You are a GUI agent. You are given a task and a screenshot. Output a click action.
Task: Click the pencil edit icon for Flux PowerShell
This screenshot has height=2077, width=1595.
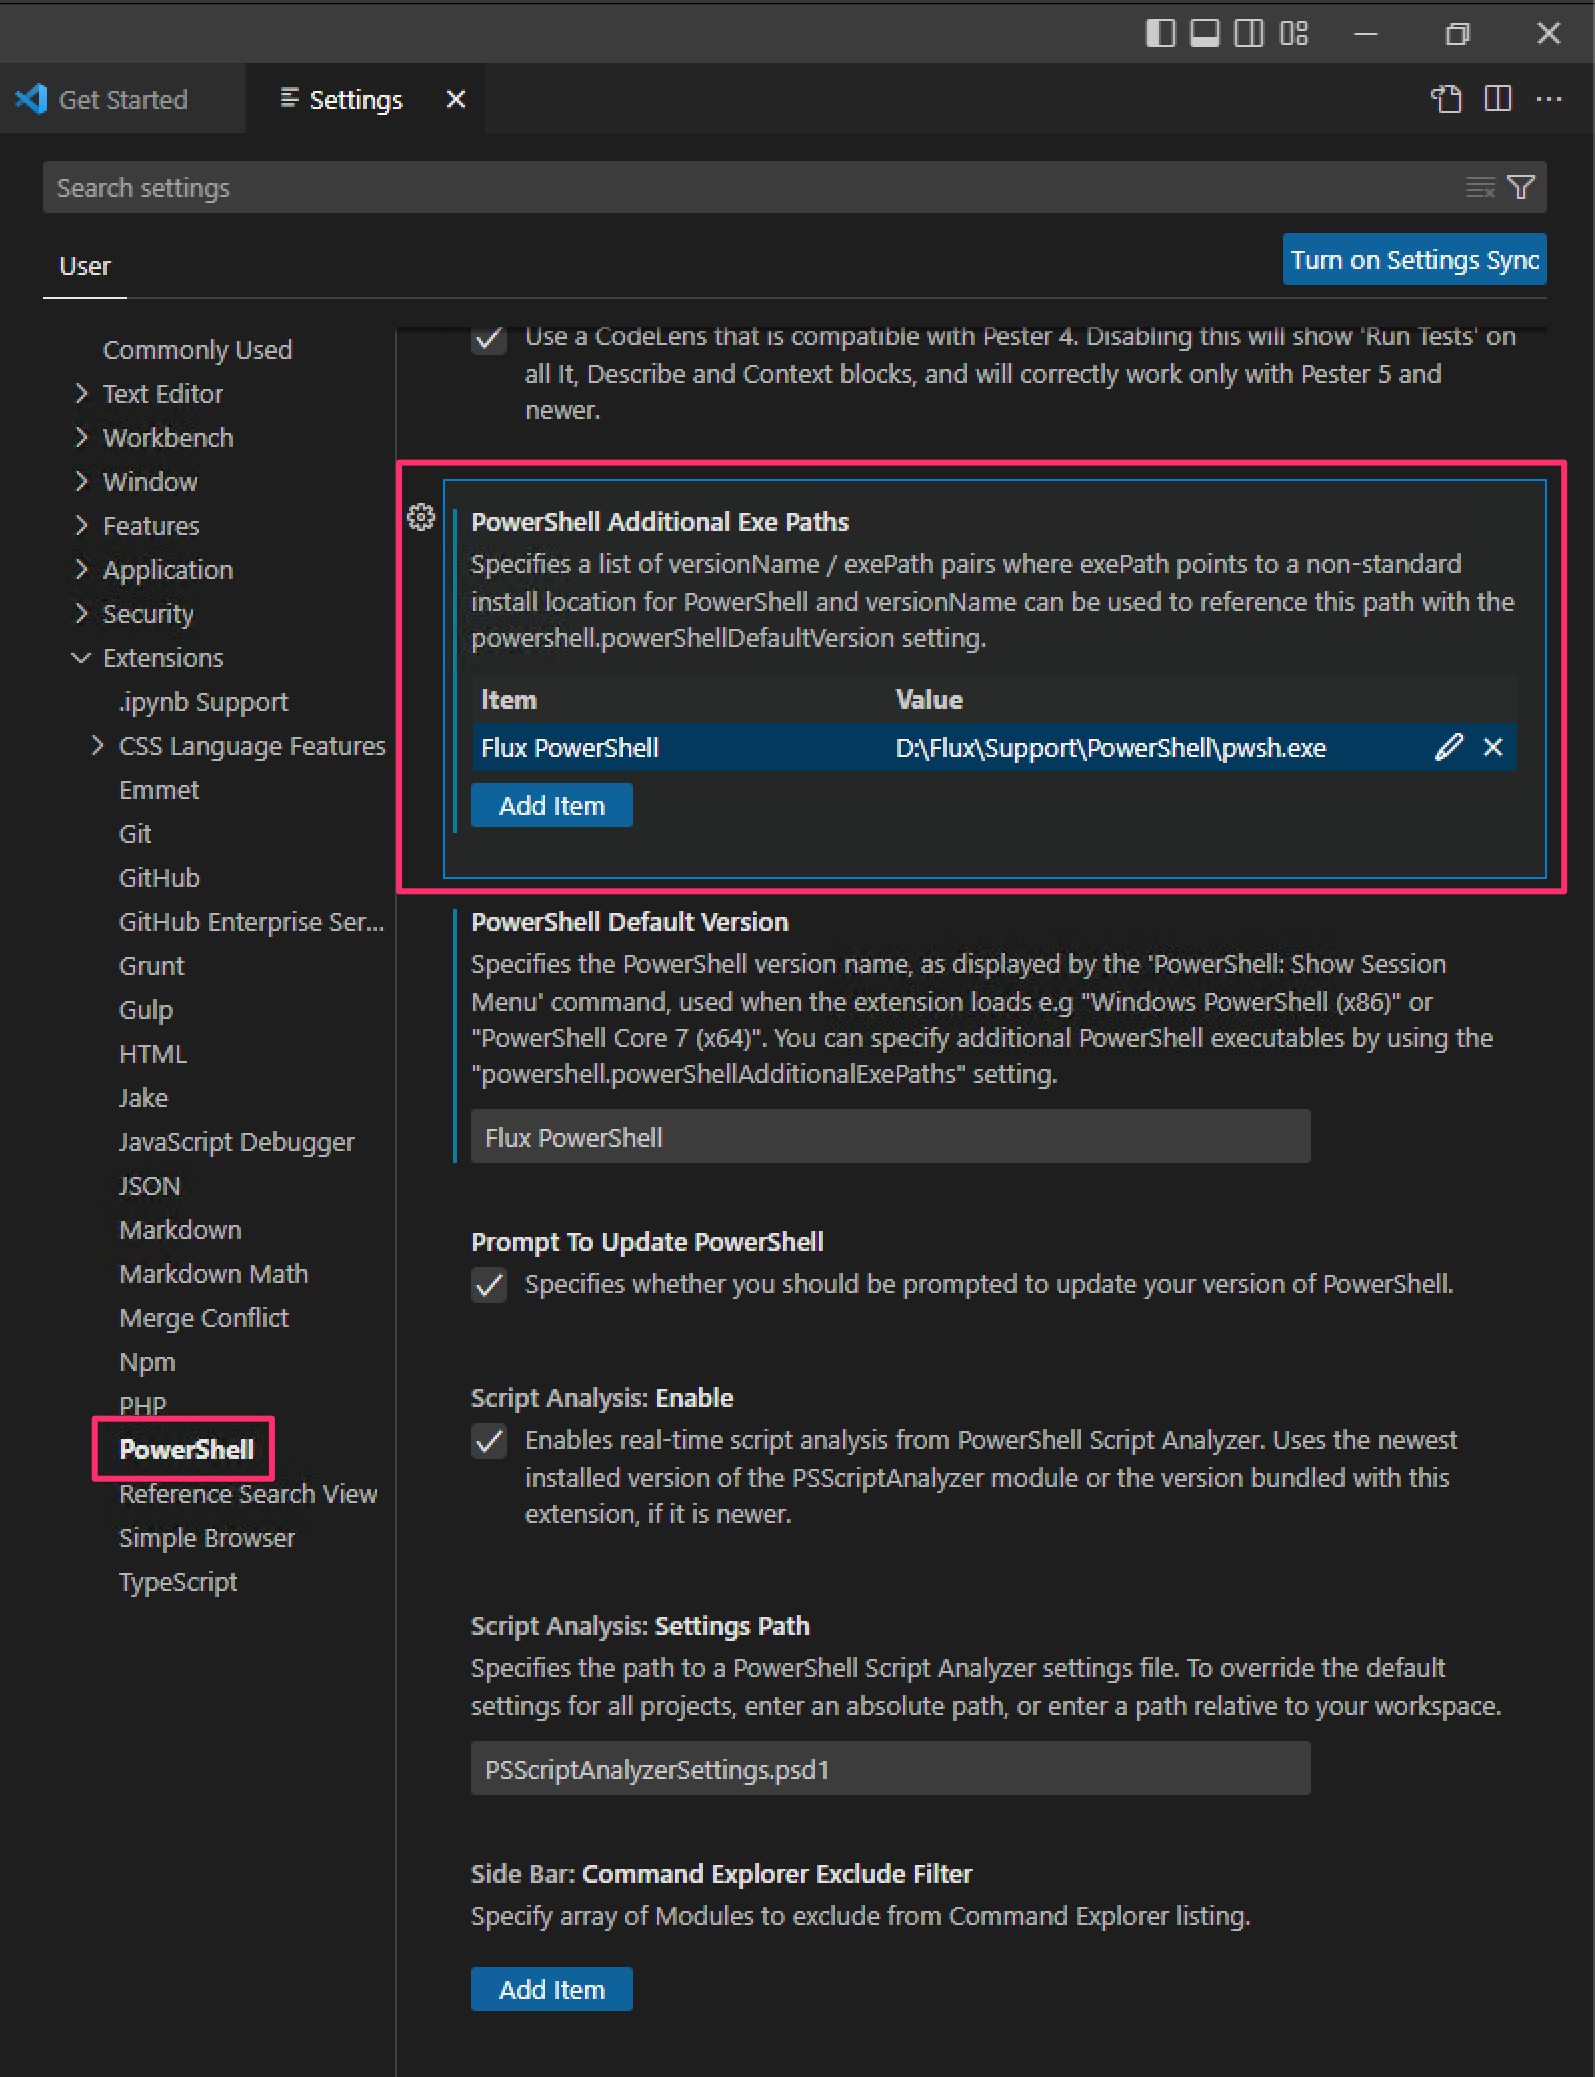click(1448, 747)
